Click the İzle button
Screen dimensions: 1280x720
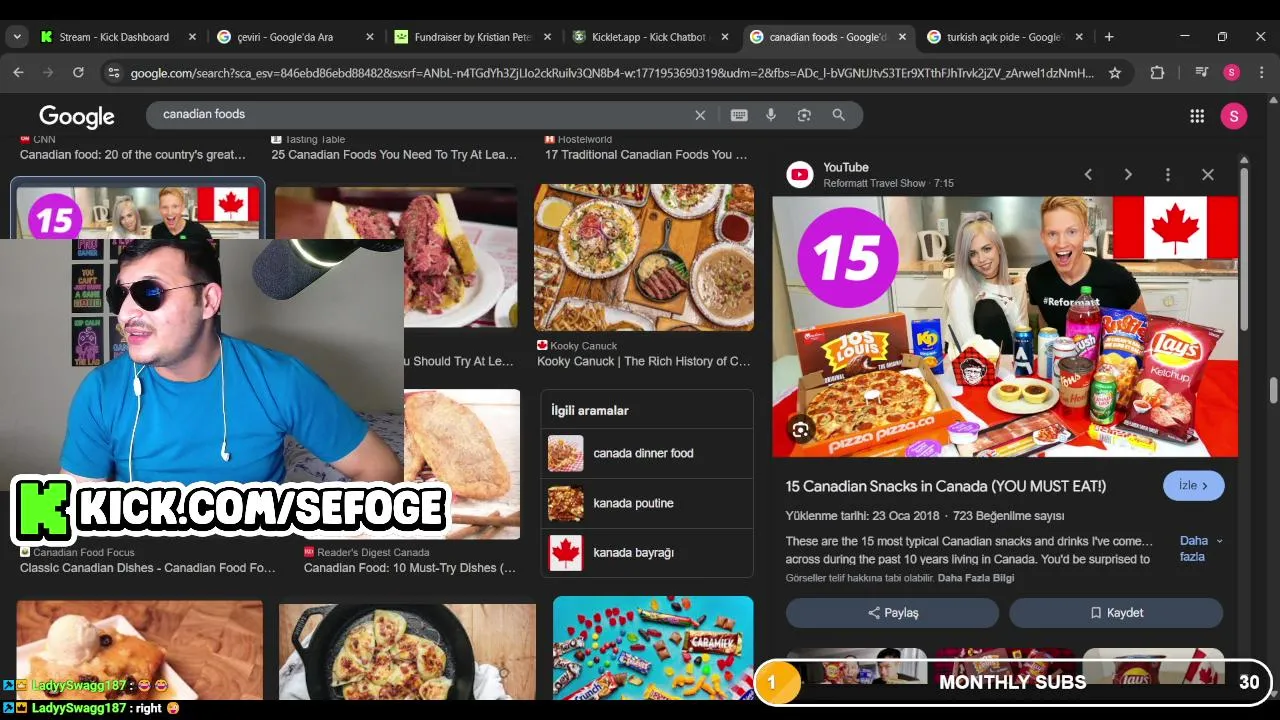pos(1194,486)
